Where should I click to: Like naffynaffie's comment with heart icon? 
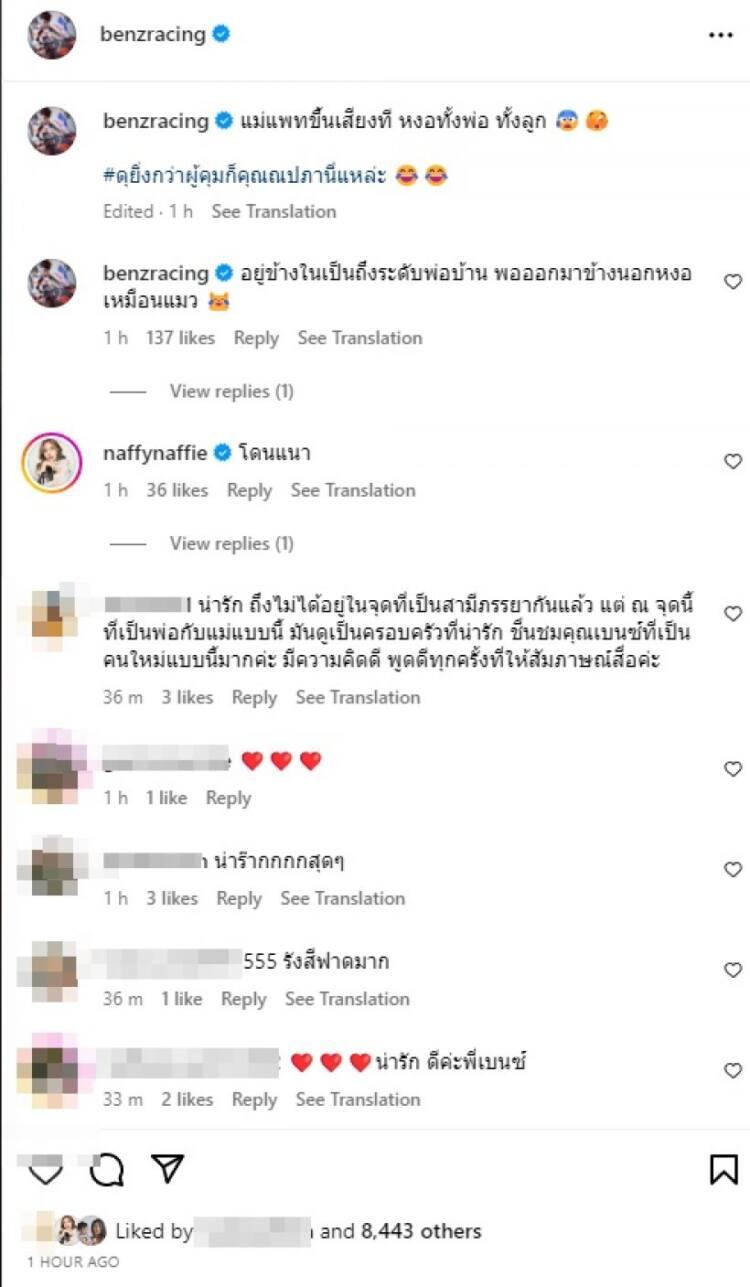pyautogui.click(x=732, y=461)
